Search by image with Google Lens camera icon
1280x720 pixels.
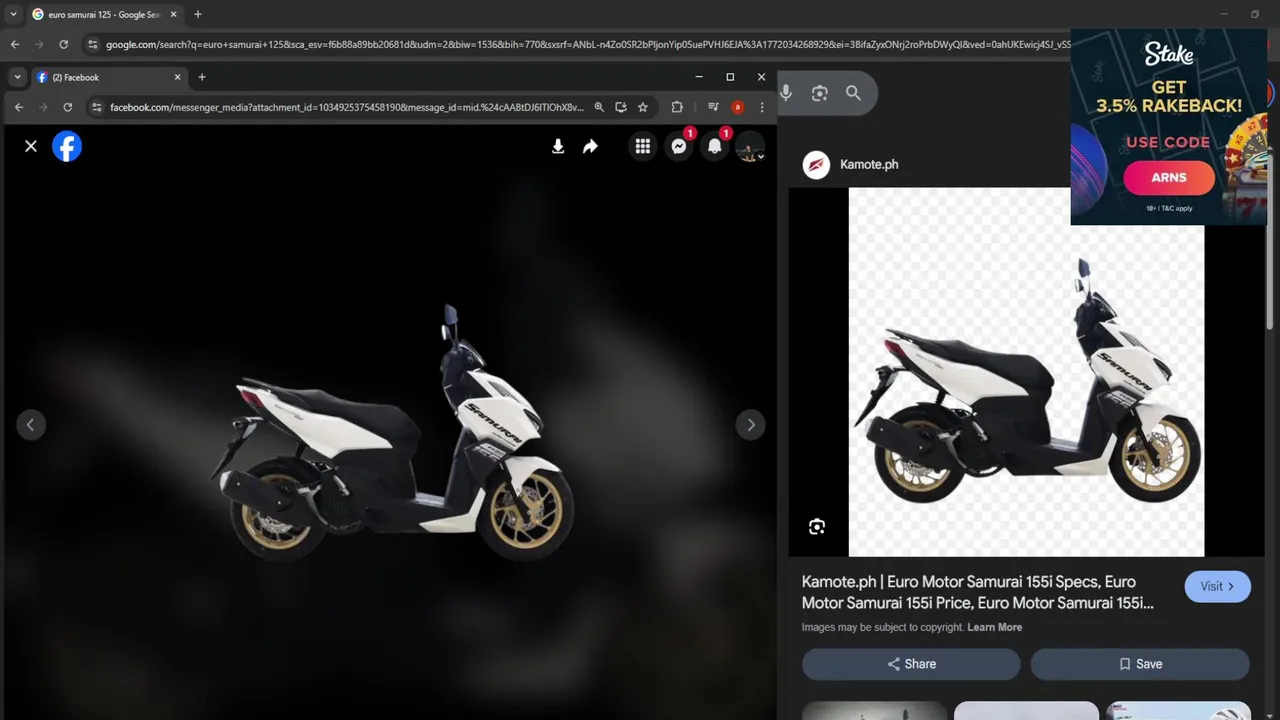coord(820,93)
